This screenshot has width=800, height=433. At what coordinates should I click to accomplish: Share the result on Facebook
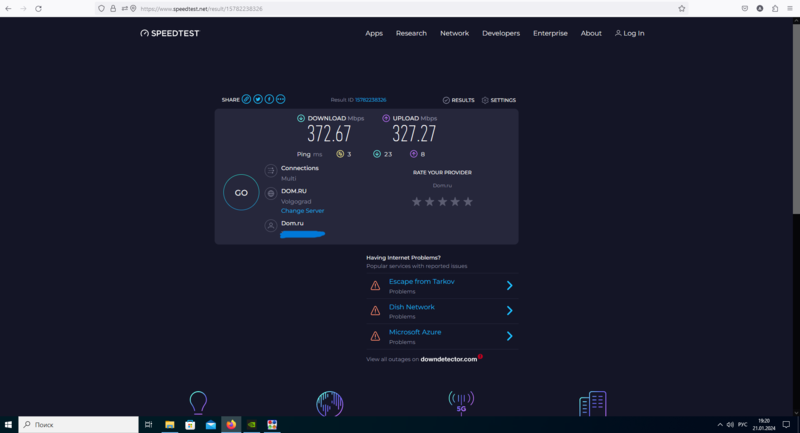tap(269, 99)
